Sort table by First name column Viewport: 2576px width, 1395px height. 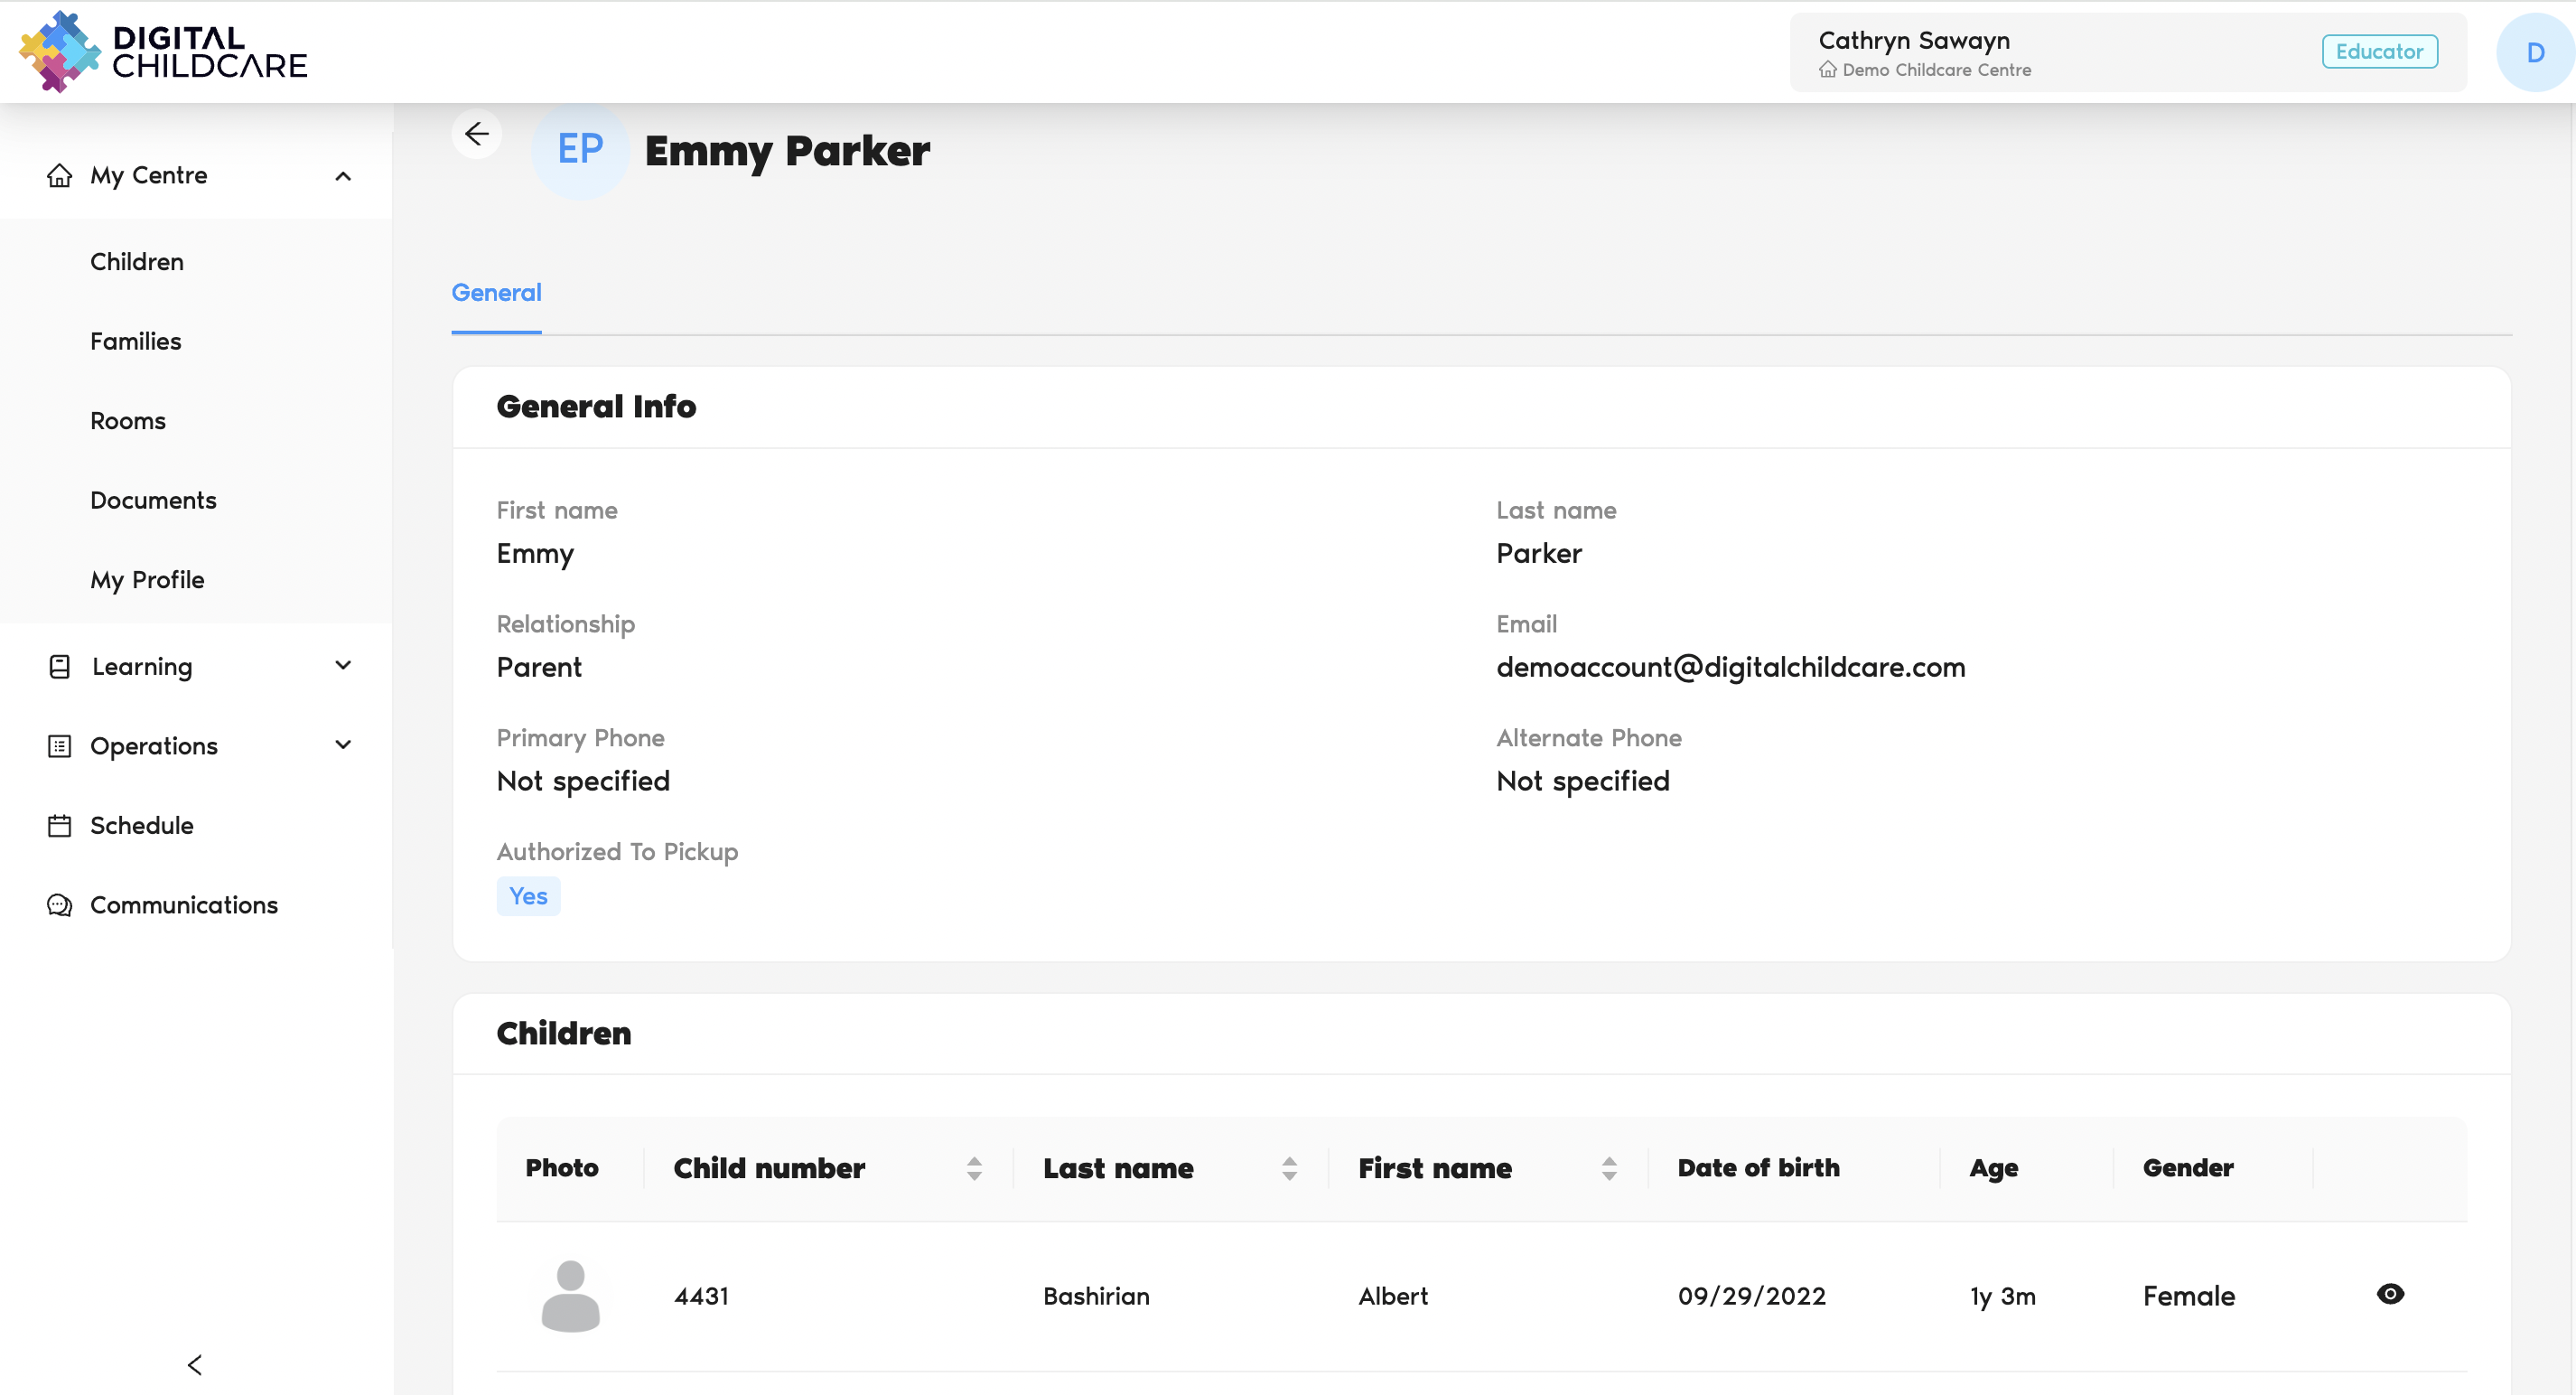1608,1168
